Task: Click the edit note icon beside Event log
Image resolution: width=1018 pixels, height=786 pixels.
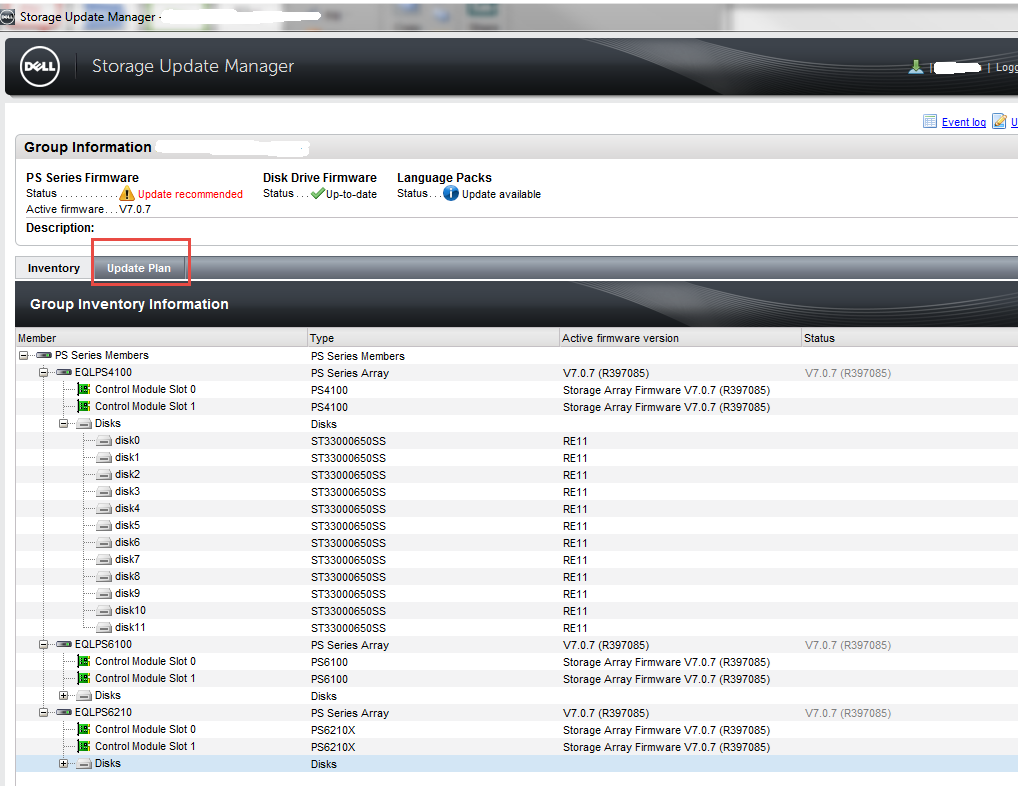Action: tap(1000, 121)
